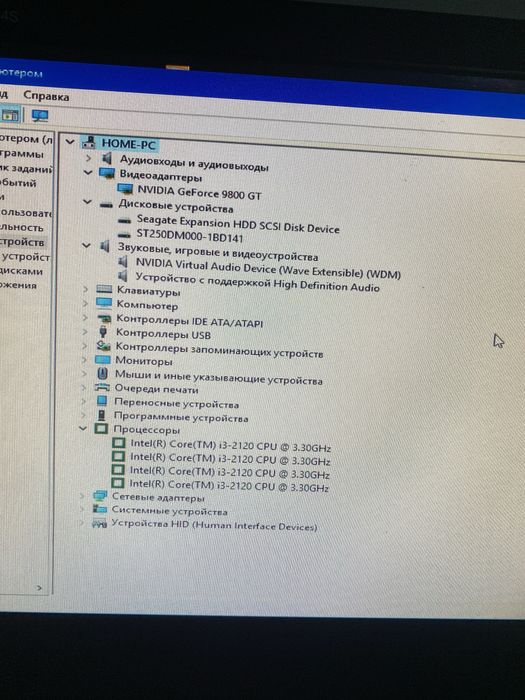Expand Мыши и иные указывающие устройства
This screenshot has height=700, width=525.
point(84,374)
